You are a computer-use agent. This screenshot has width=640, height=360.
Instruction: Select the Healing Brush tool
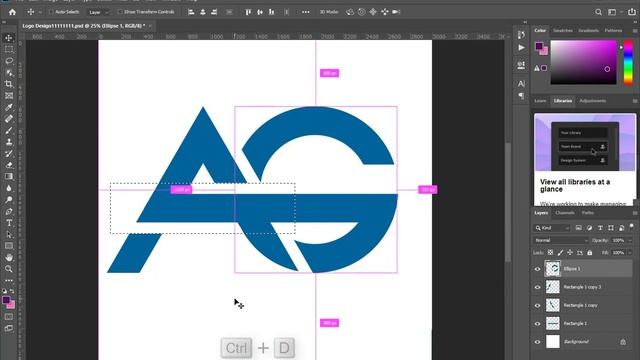pyautogui.click(x=9, y=119)
